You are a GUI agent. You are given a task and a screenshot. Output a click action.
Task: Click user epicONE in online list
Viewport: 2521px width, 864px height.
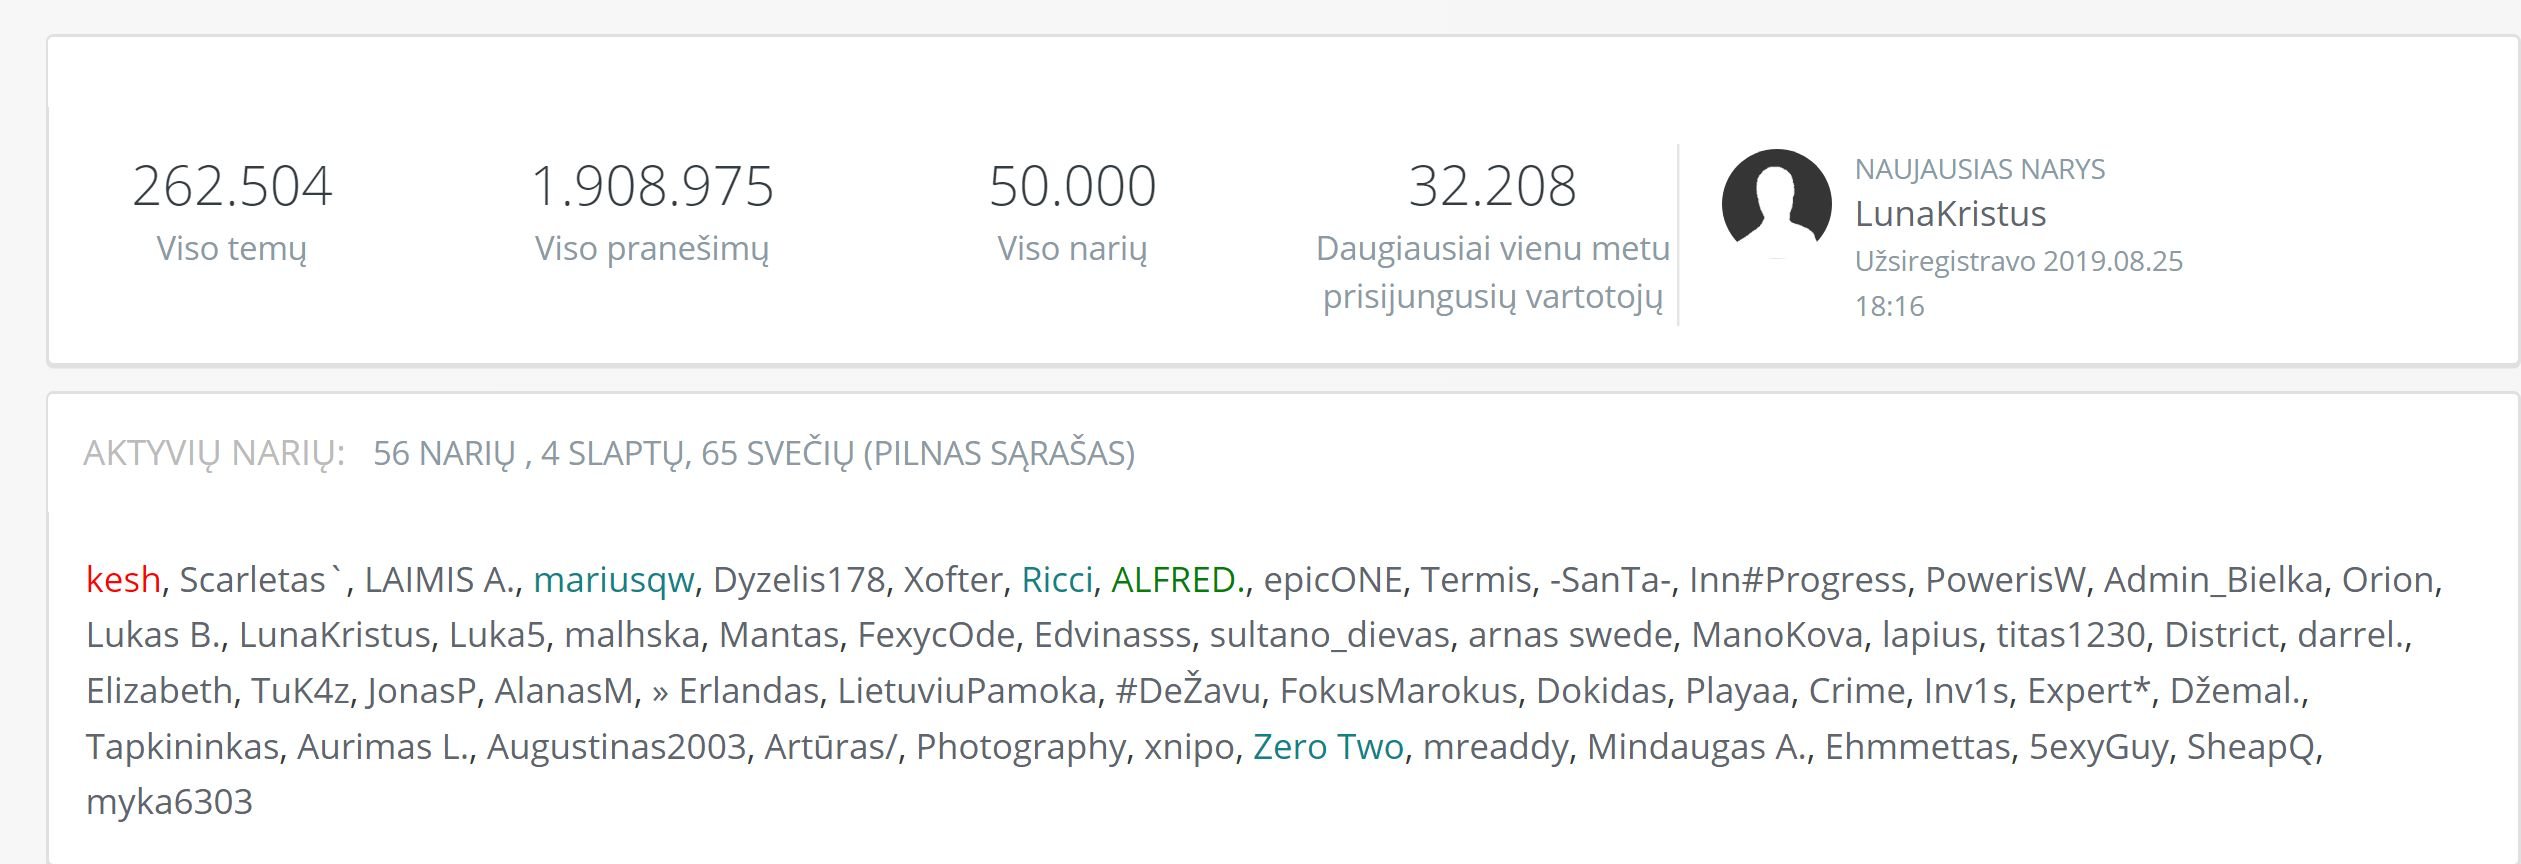(1333, 580)
